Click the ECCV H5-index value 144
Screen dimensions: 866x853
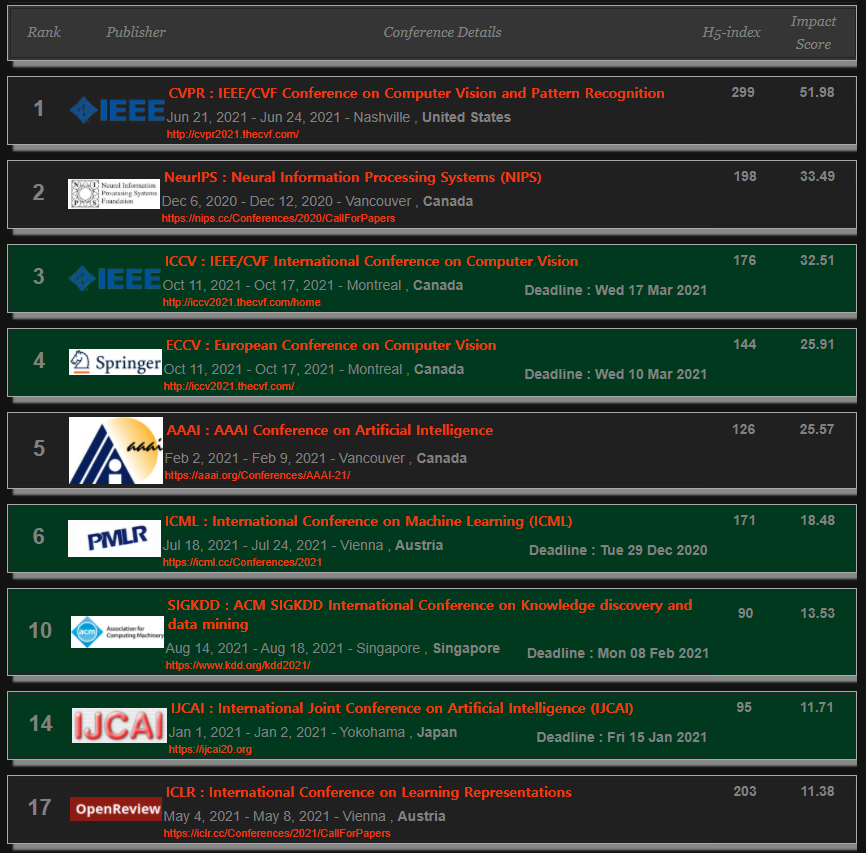coord(744,344)
